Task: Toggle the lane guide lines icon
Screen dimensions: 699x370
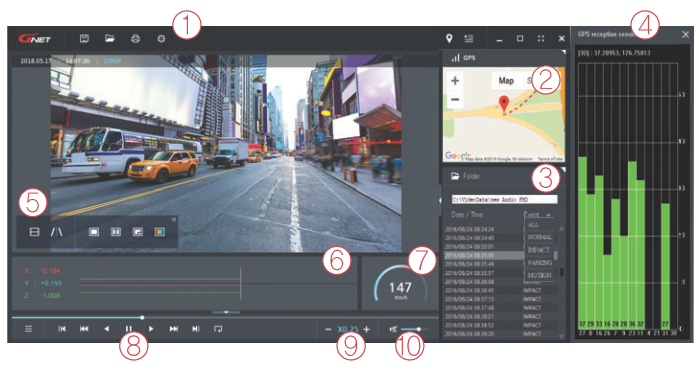Action: tap(57, 232)
